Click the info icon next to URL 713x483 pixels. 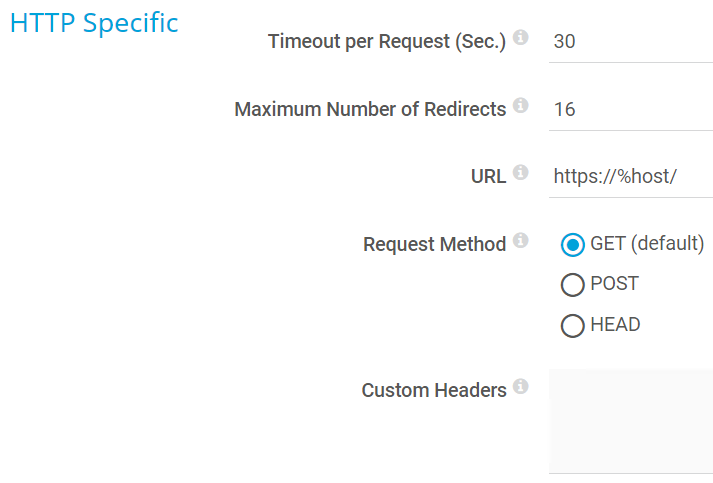pos(520,172)
